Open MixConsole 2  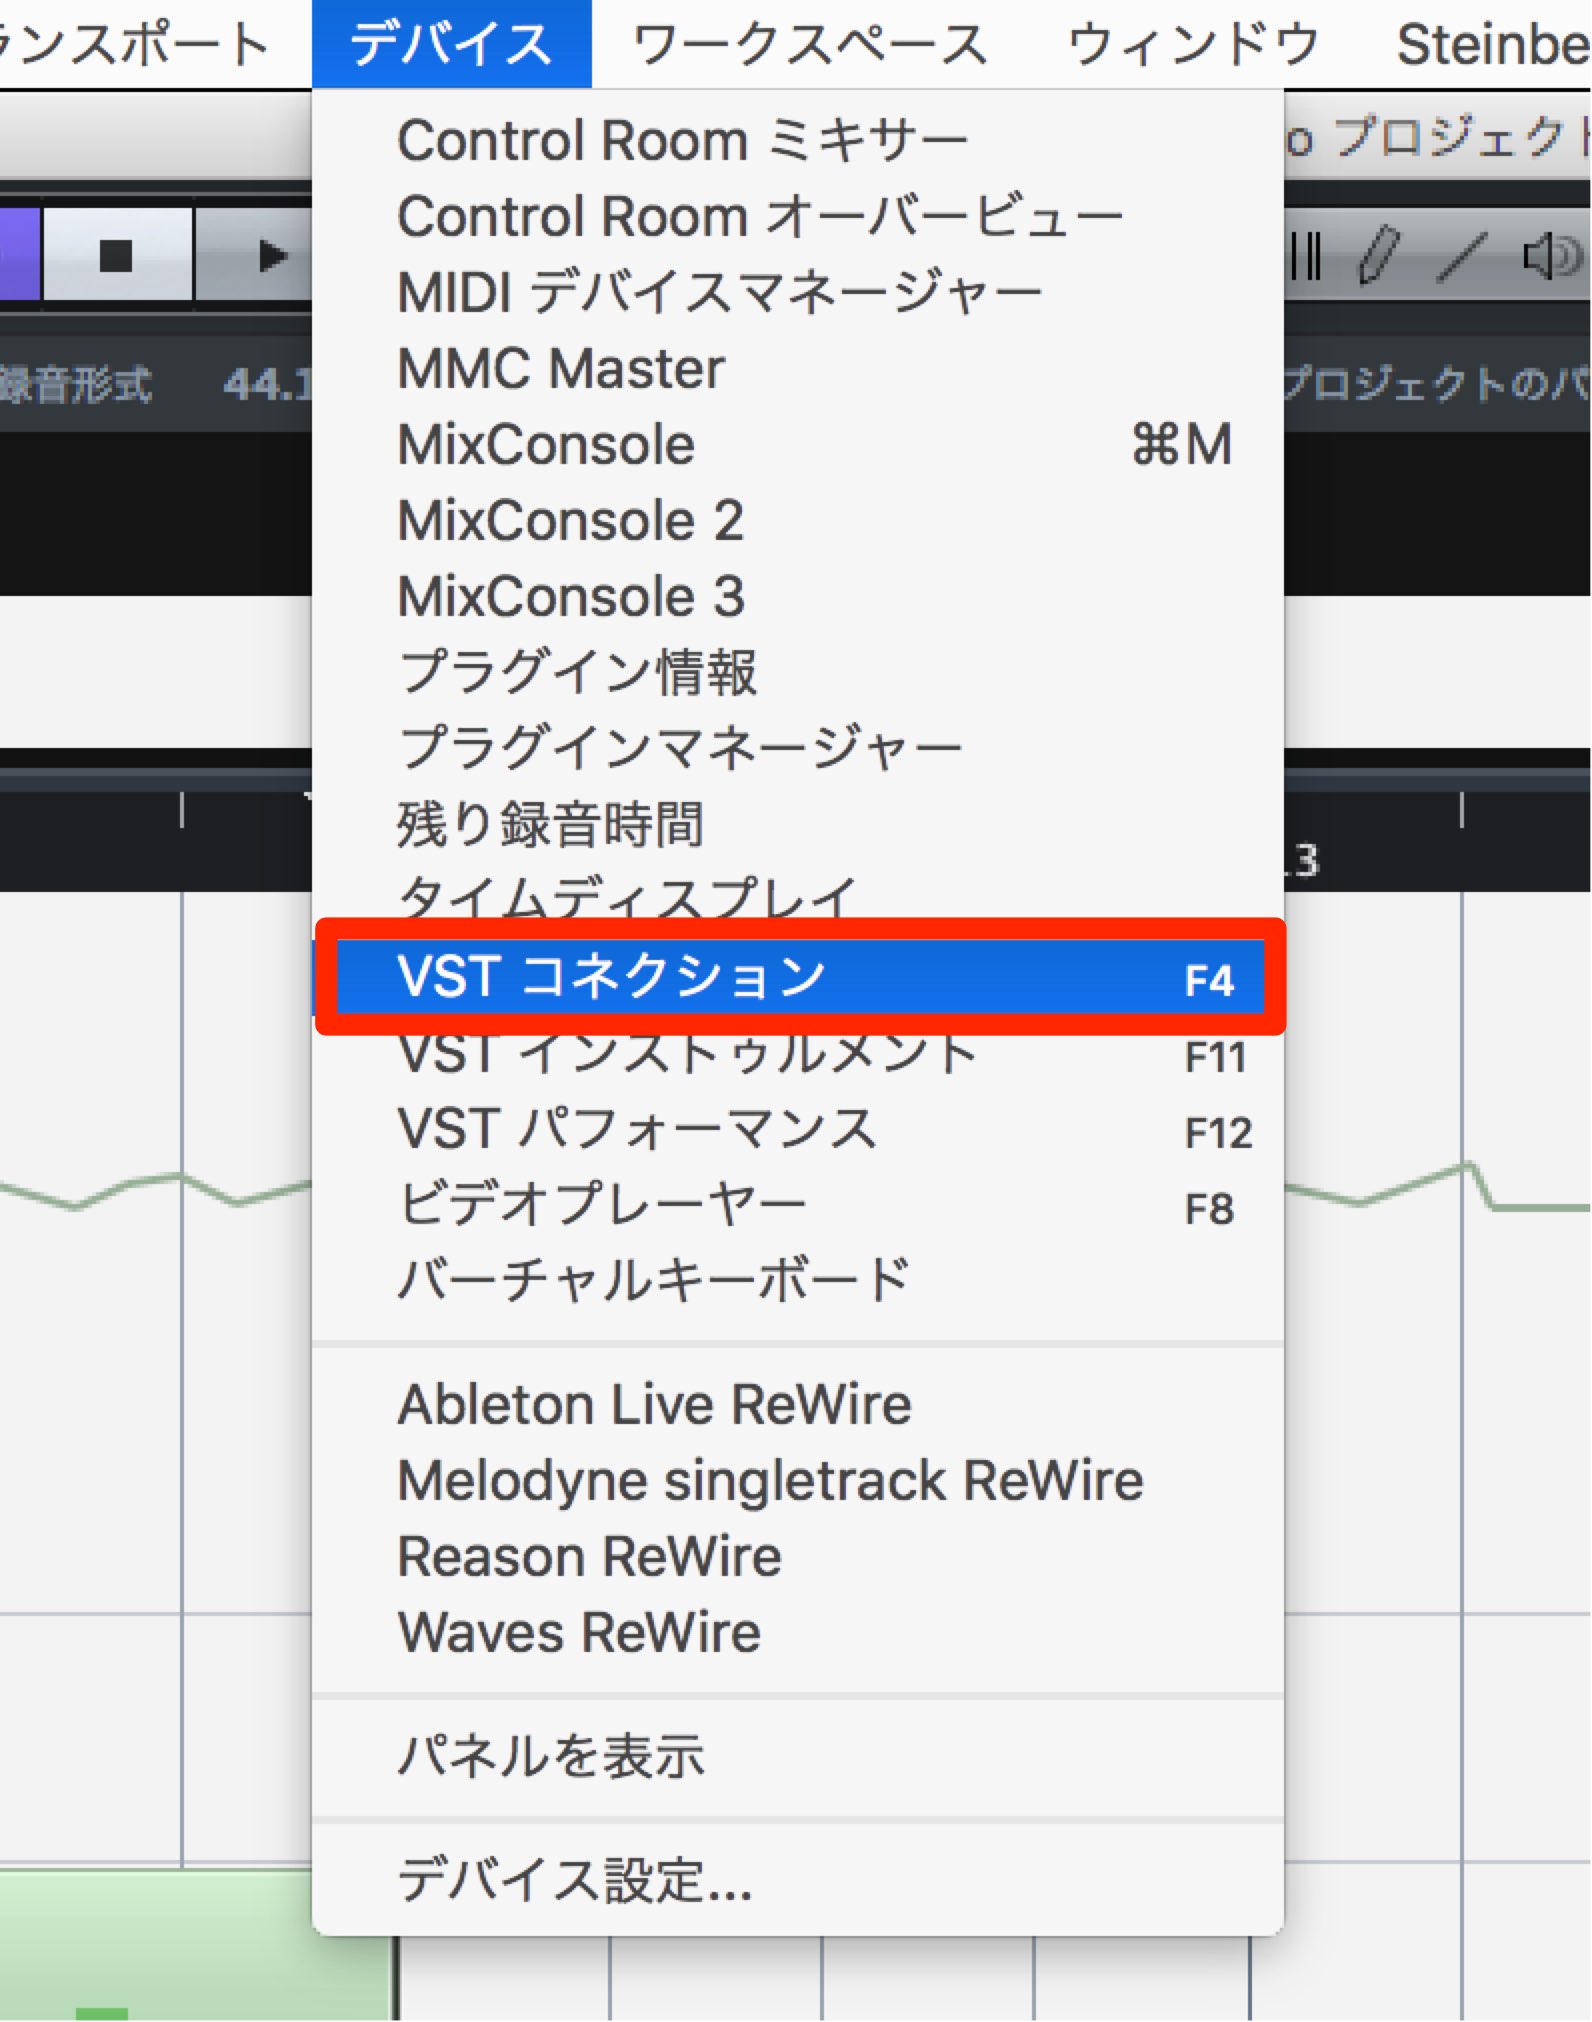[797, 520]
